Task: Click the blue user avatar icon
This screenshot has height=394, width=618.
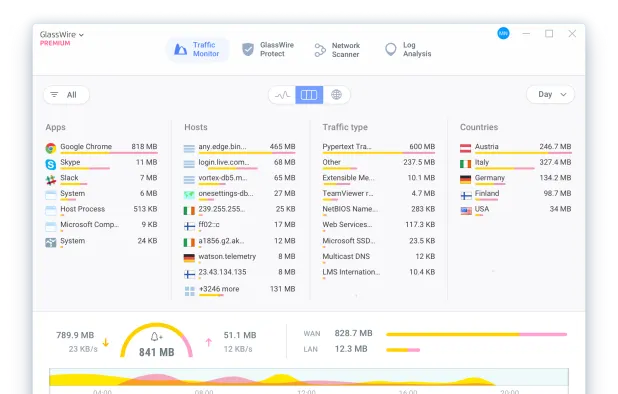Action: click(x=503, y=33)
